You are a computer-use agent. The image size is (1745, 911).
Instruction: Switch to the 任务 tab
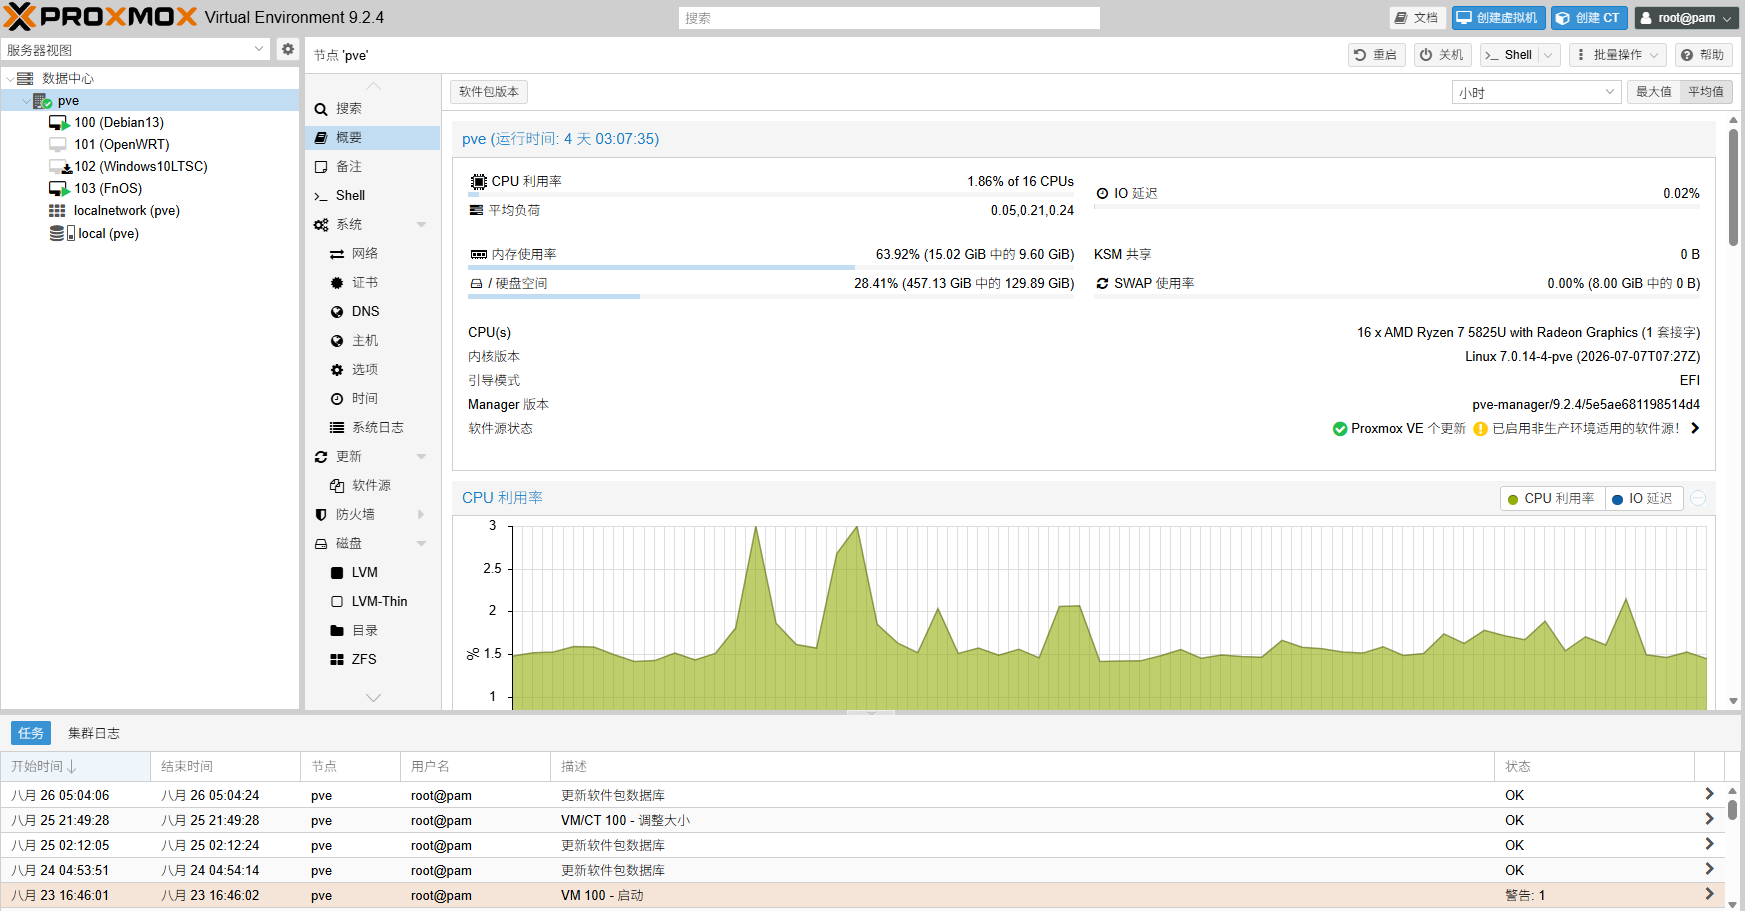(31, 733)
